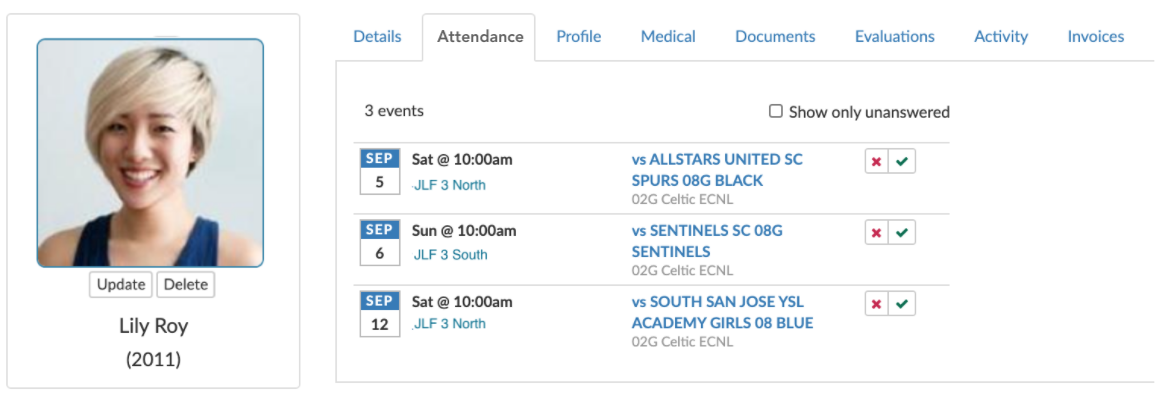Mark Sep 6 Sentinels game as not attending
Screen dimensions: 1160x398
click(x=877, y=232)
